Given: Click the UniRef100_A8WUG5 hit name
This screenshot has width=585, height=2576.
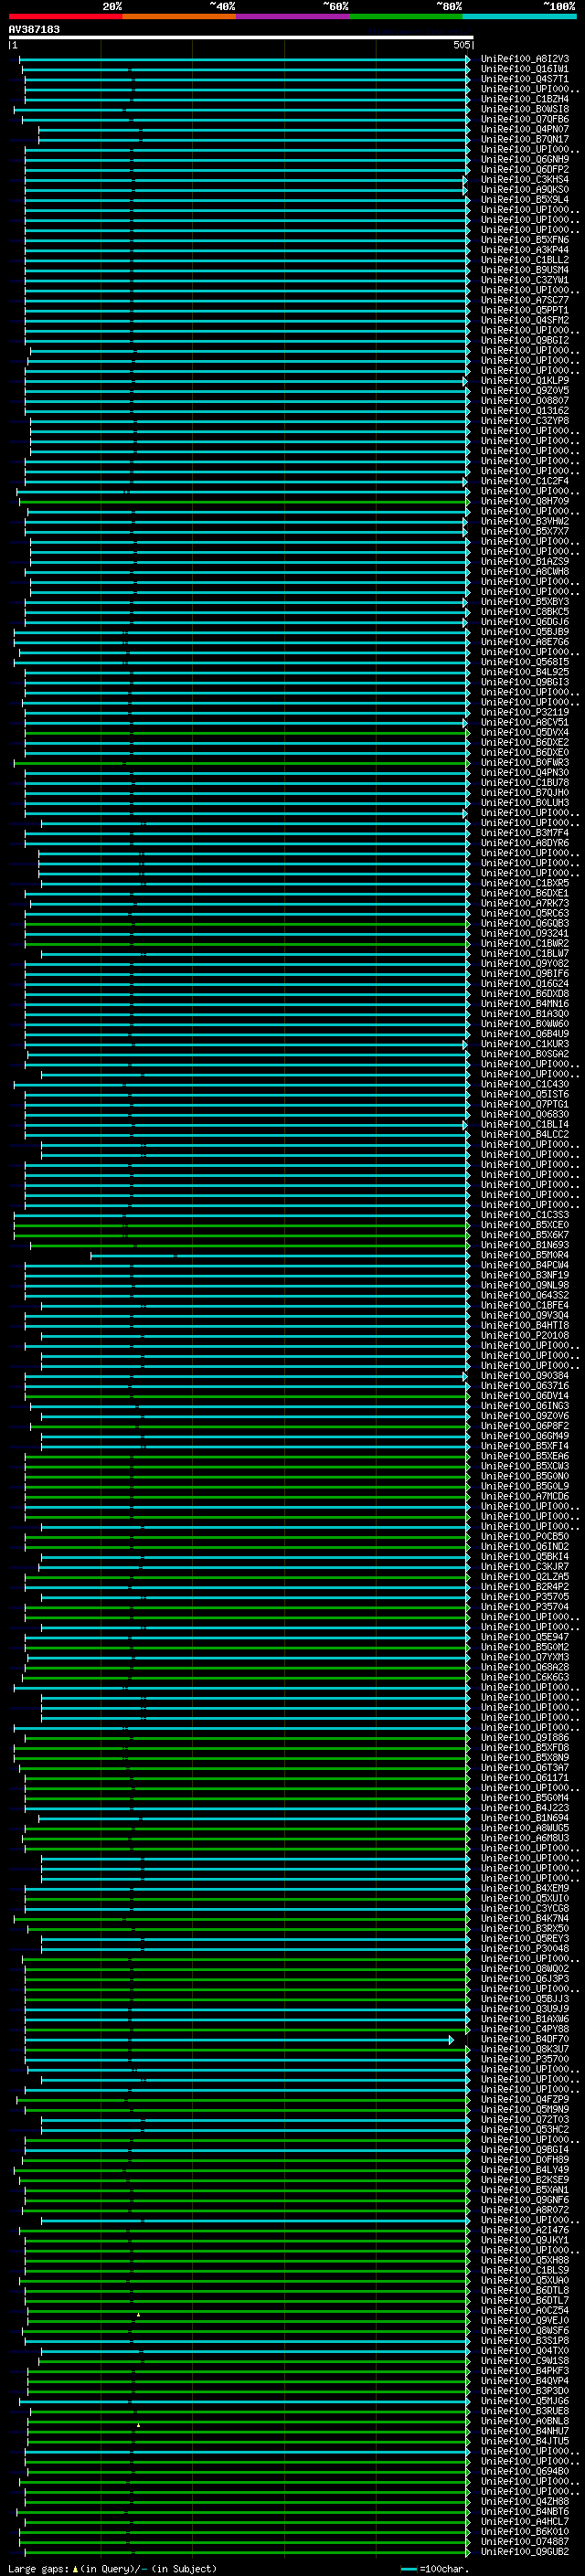Looking at the screenshot, I should [525, 1828].
